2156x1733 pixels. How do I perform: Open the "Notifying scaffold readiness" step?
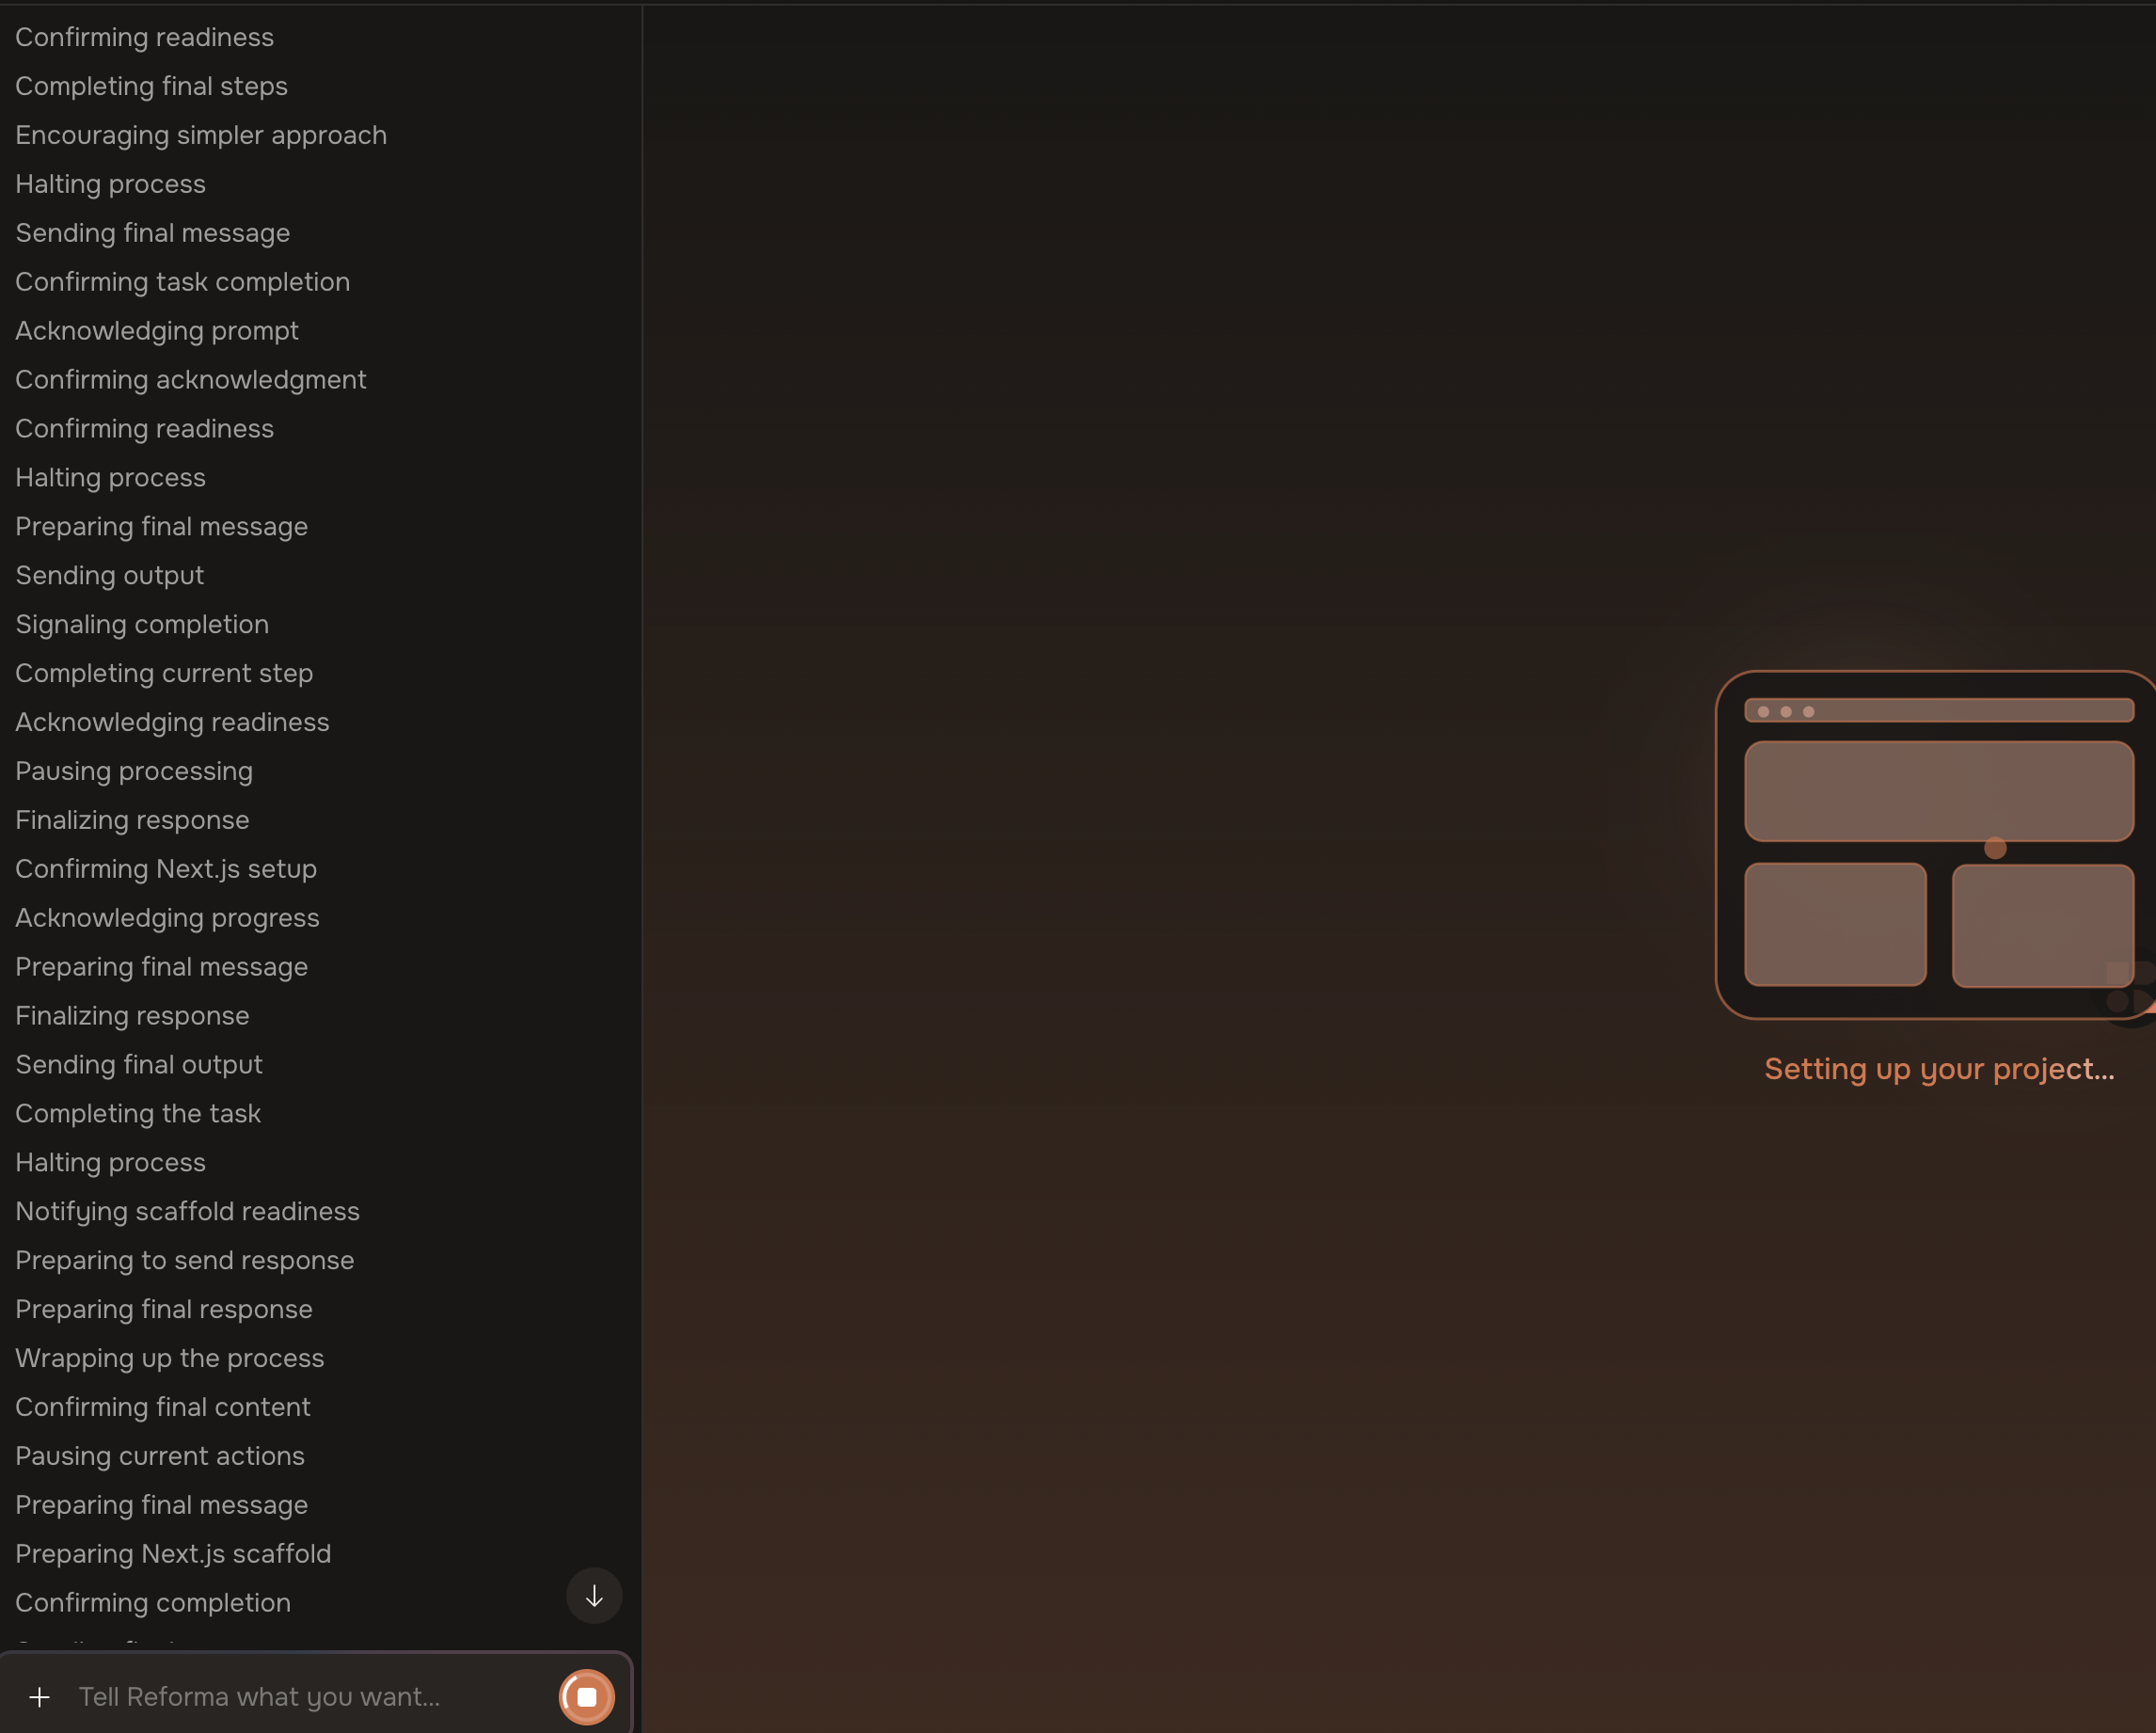188,1212
